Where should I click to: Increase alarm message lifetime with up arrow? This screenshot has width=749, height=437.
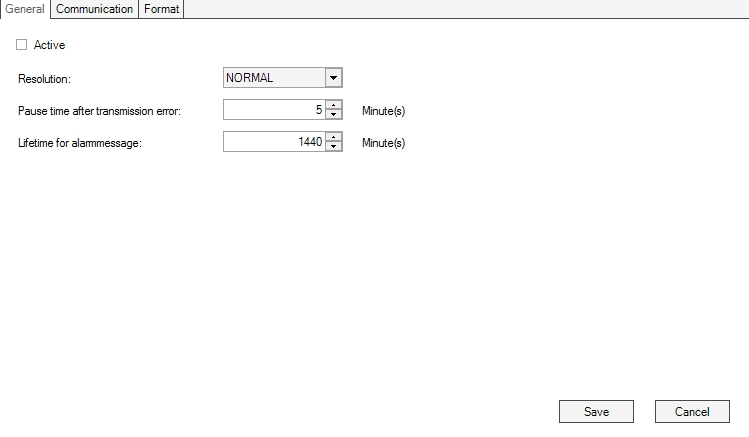[334, 138]
